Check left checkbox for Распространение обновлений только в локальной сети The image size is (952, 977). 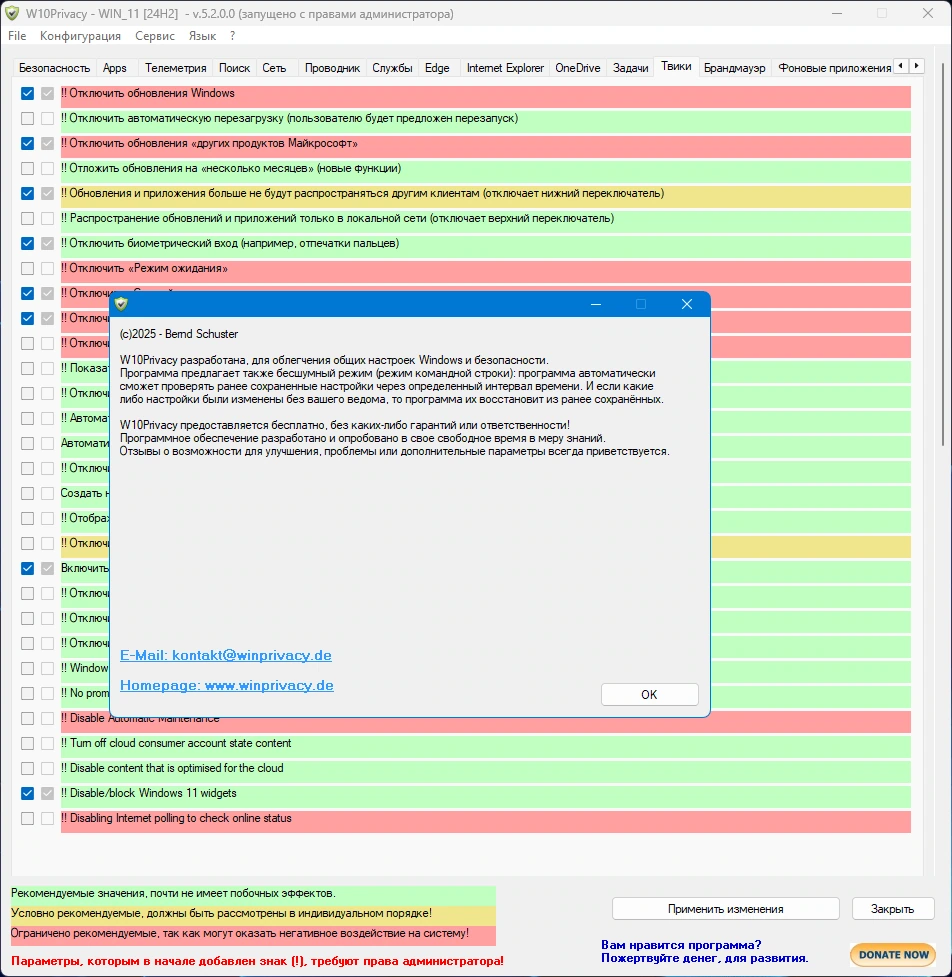[x=27, y=218]
